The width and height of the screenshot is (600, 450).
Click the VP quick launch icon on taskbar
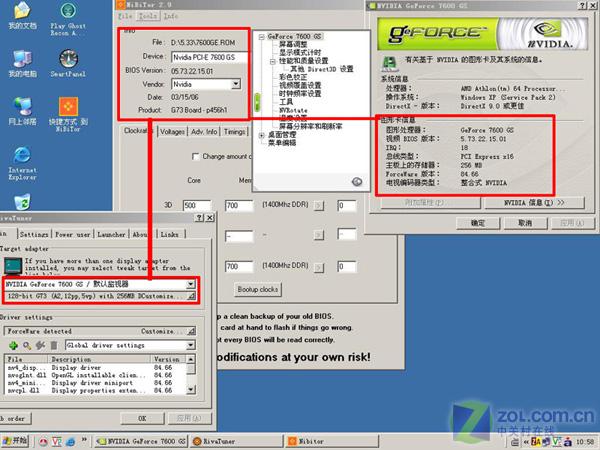point(57,442)
